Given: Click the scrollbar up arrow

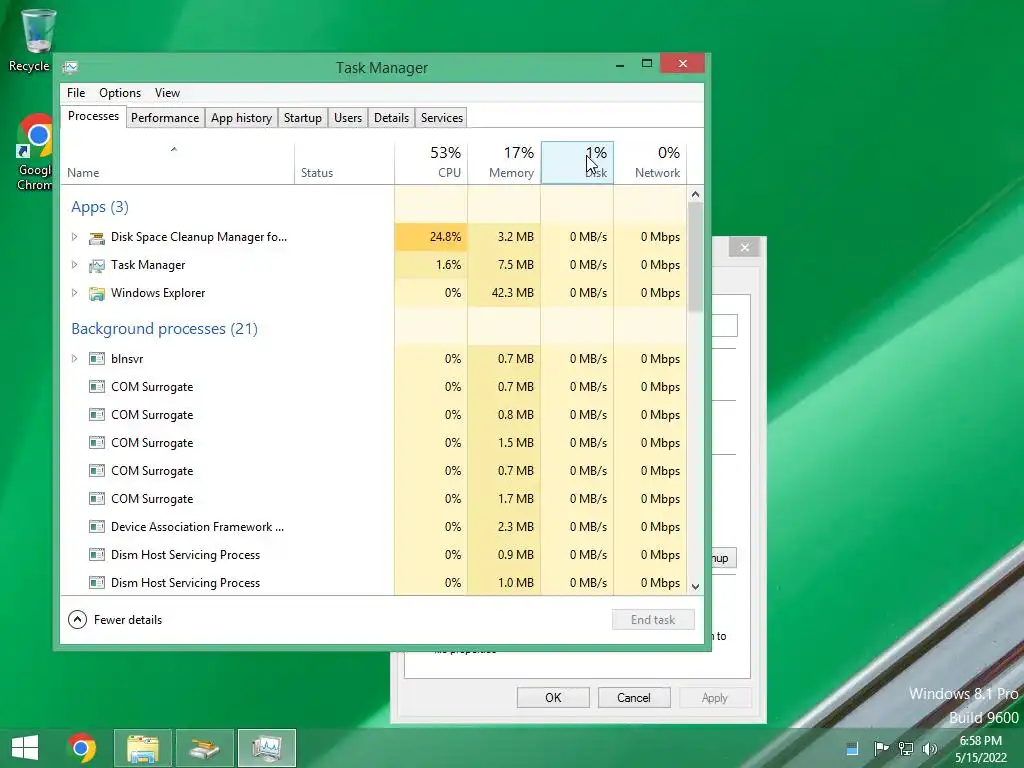Looking at the screenshot, I should click(696, 195).
